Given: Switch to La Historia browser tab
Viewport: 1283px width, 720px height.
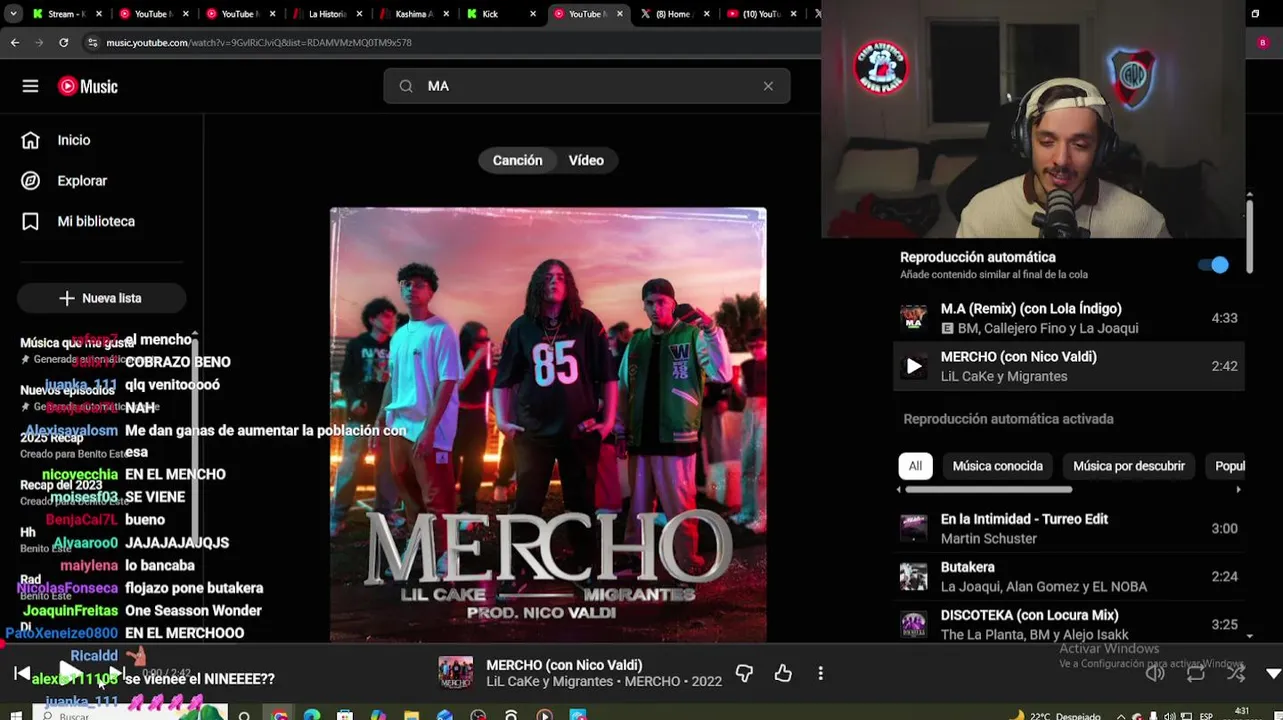Looking at the screenshot, I should (325, 14).
